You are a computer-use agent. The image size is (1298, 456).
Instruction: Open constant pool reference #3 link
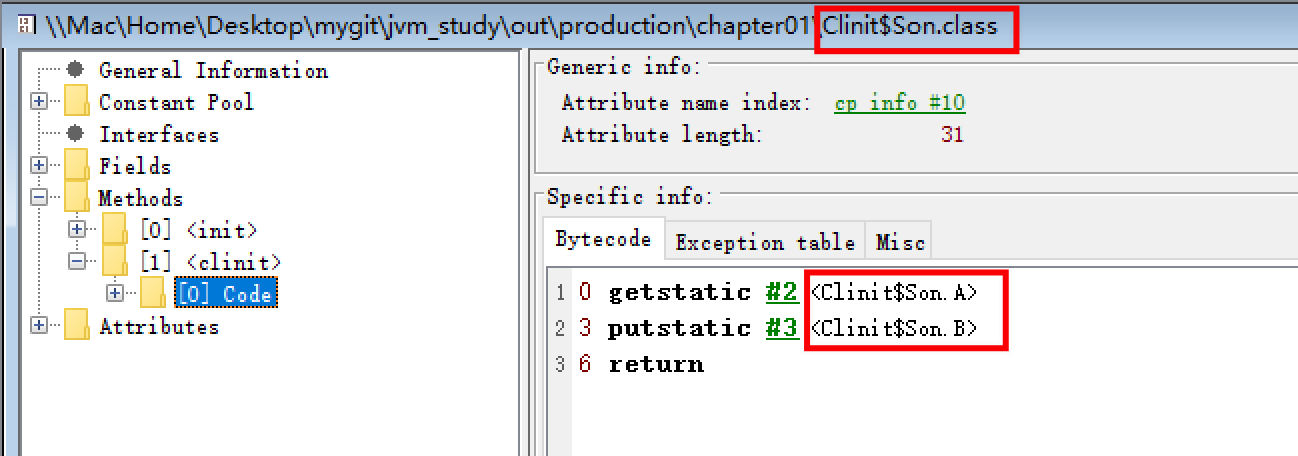click(782, 328)
